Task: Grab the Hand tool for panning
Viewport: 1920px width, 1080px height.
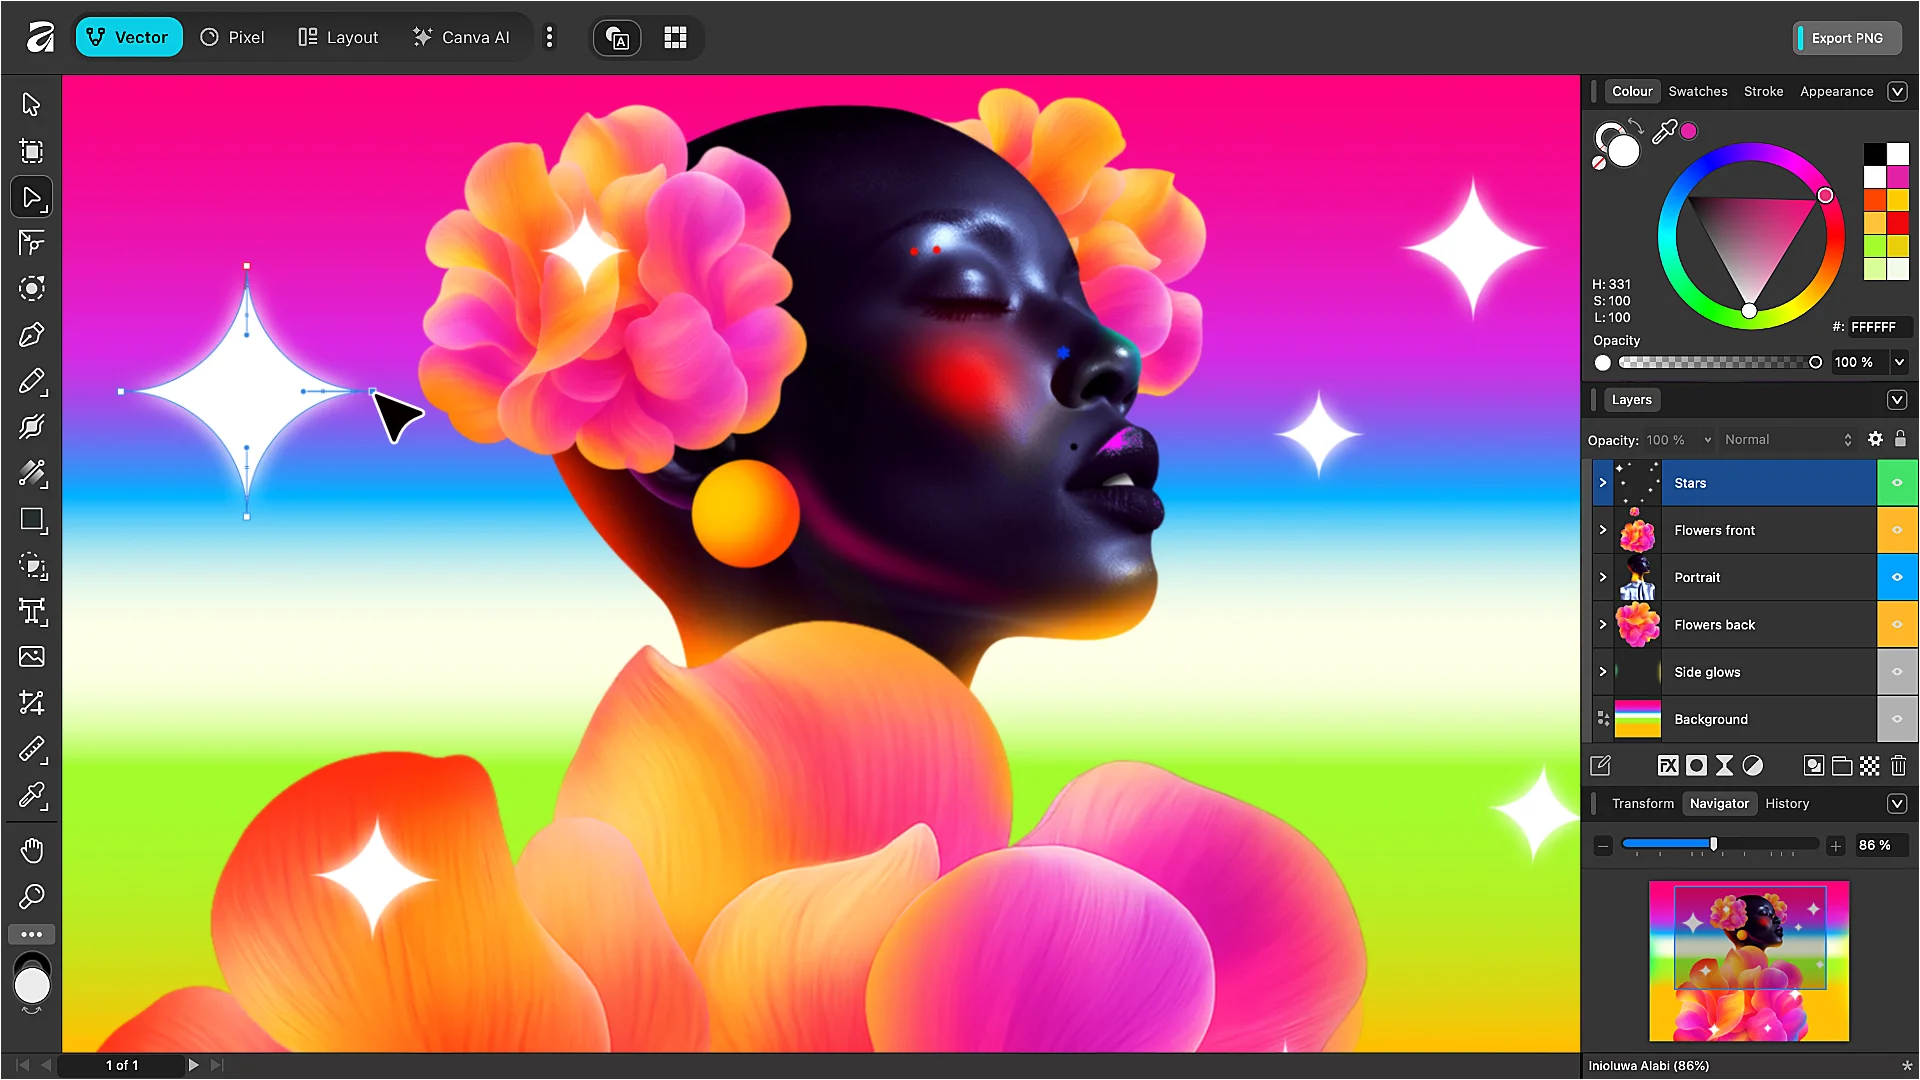Action: [x=32, y=850]
